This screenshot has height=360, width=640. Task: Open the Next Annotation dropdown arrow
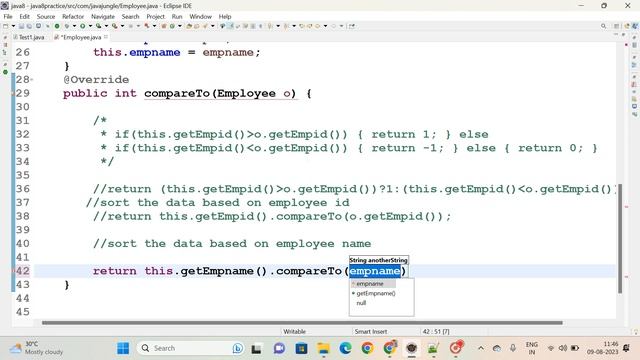coord(278,26)
